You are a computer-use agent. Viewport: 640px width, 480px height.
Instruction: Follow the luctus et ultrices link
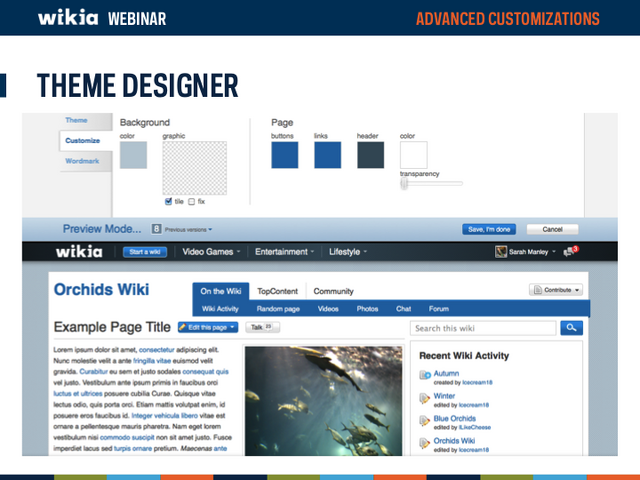tap(78, 393)
